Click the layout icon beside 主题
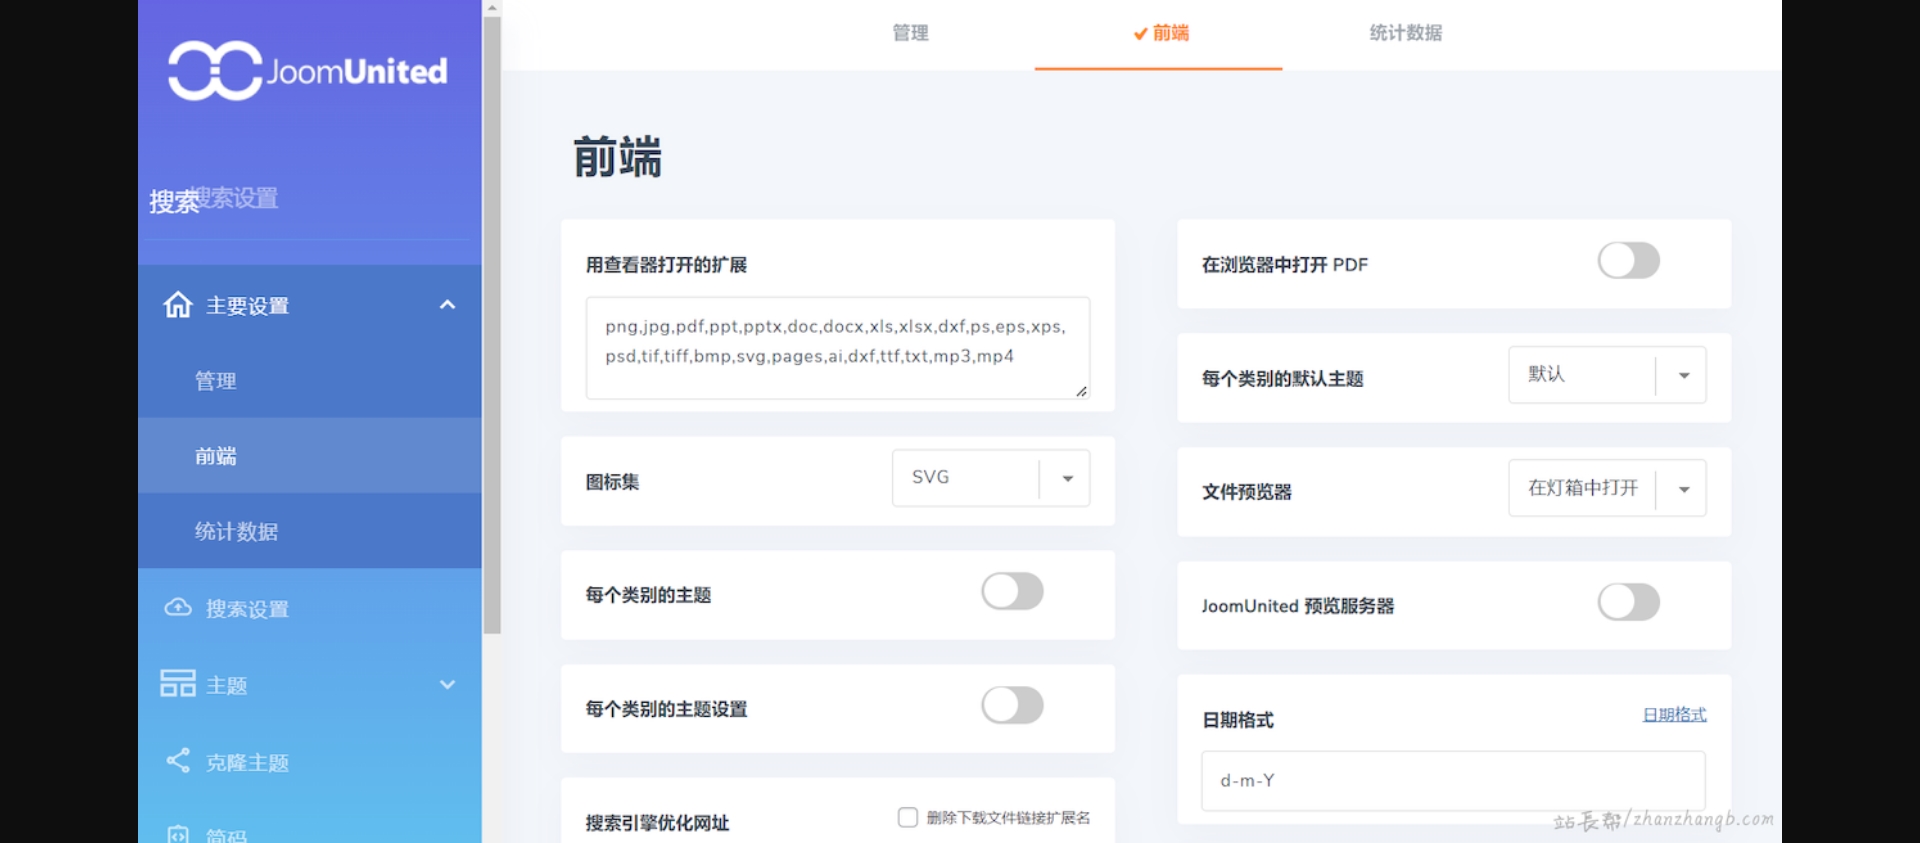This screenshot has height=843, width=1920. pos(178,684)
